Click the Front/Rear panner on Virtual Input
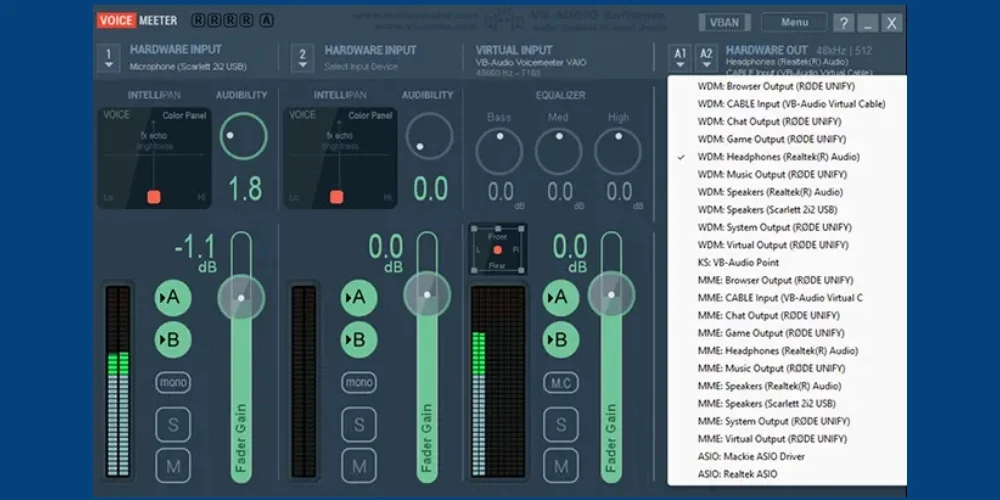The image size is (1000, 500). [x=497, y=250]
